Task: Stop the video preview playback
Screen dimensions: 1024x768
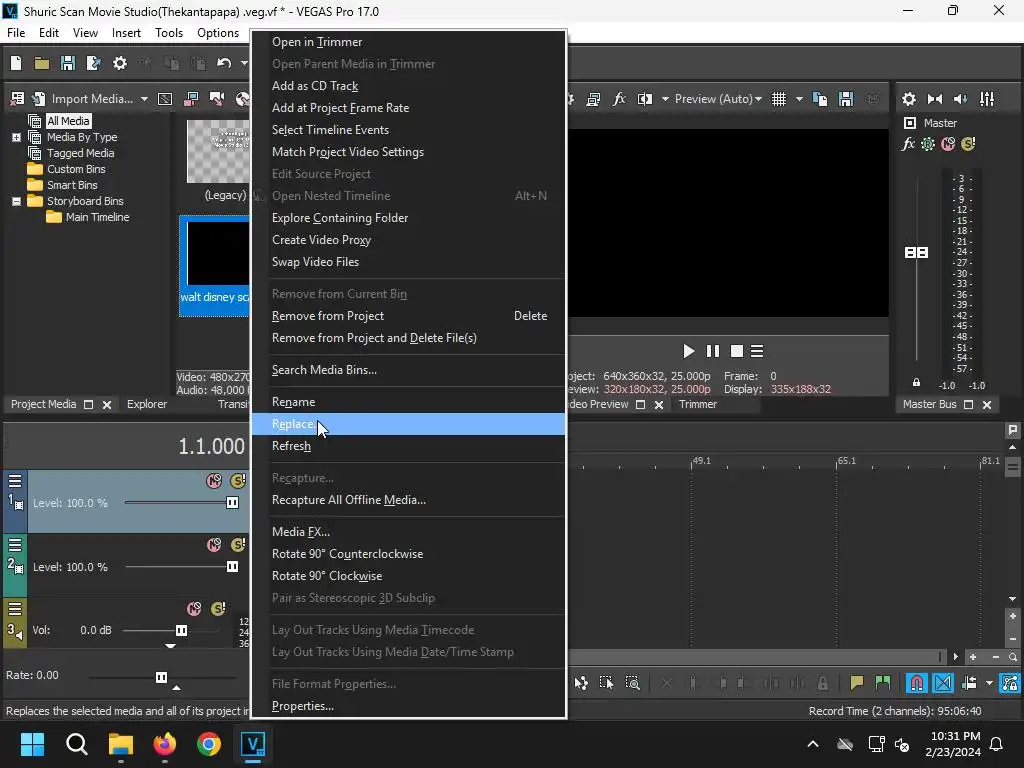Action: [x=737, y=351]
